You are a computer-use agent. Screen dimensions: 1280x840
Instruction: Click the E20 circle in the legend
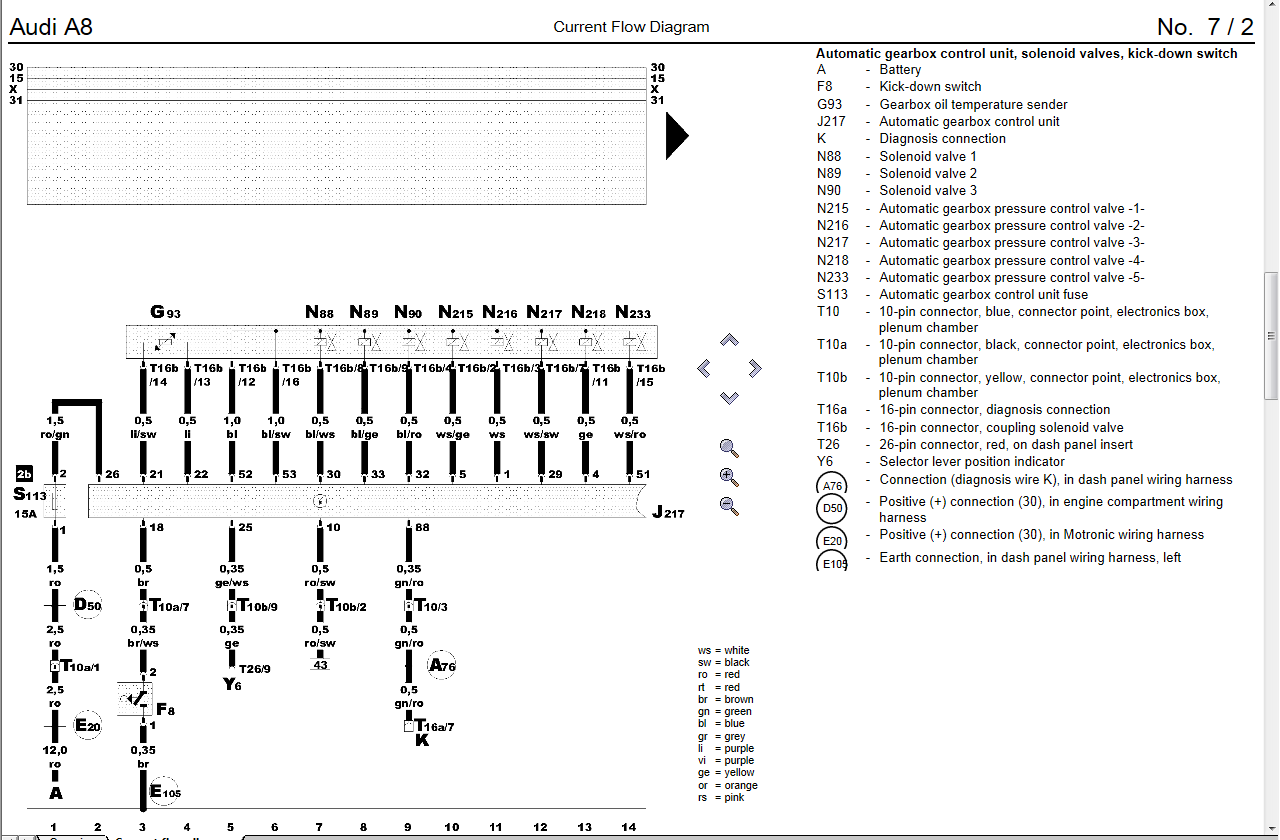pos(832,538)
